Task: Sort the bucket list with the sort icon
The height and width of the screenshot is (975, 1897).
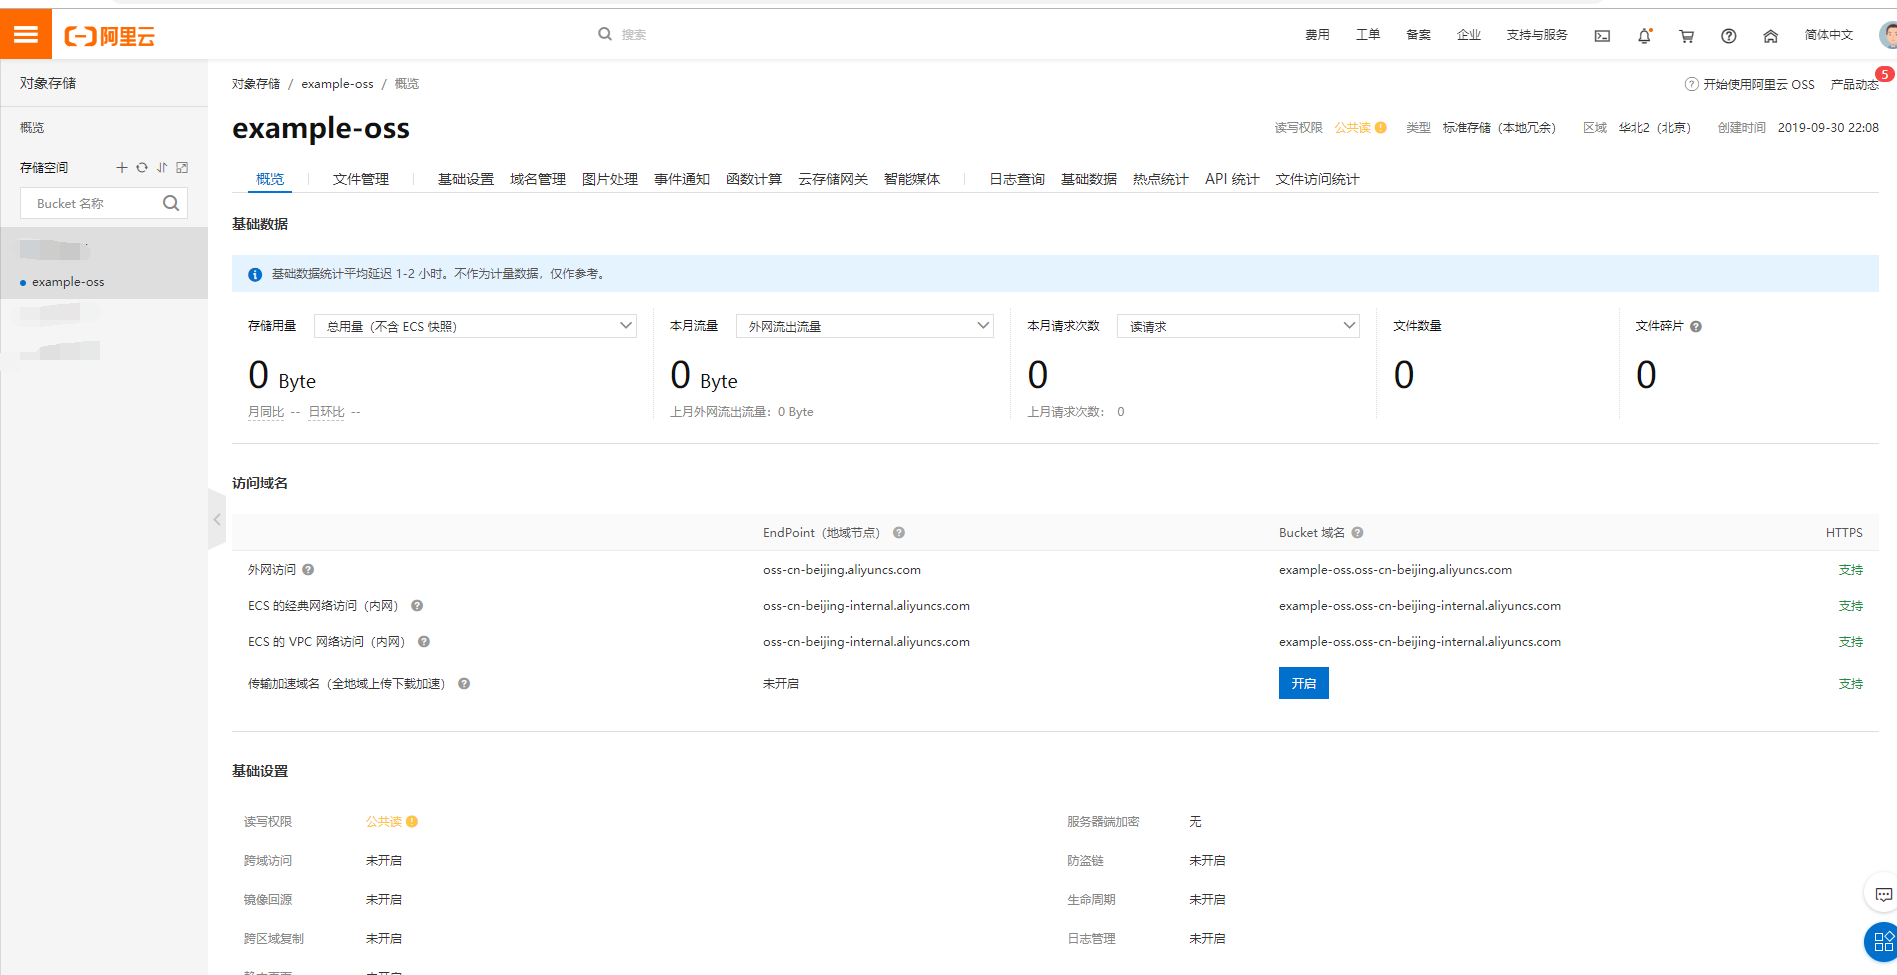Action: pos(162,168)
